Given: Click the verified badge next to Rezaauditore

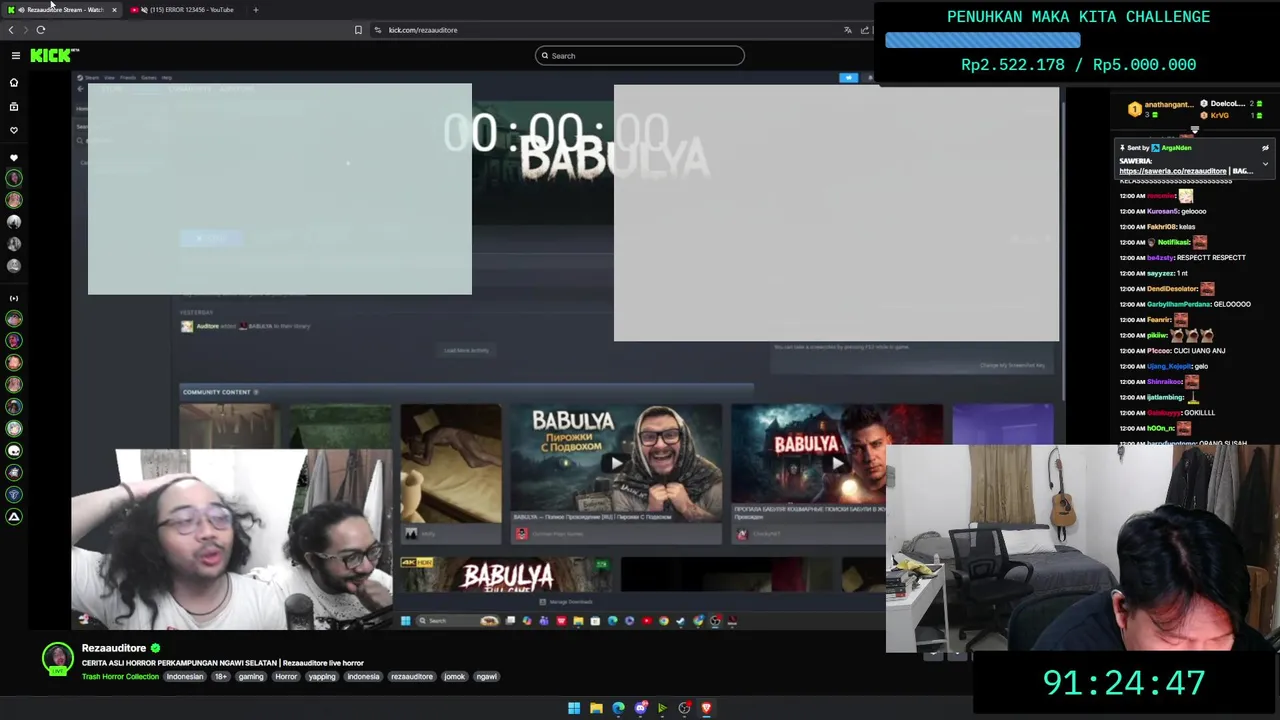Looking at the screenshot, I should 155,648.
